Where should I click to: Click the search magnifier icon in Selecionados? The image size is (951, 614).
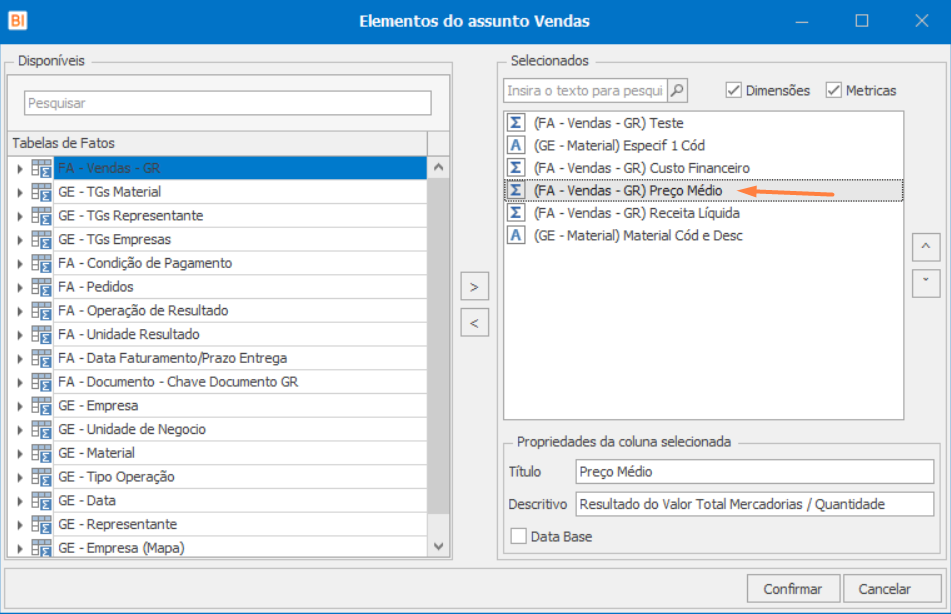(x=677, y=91)
